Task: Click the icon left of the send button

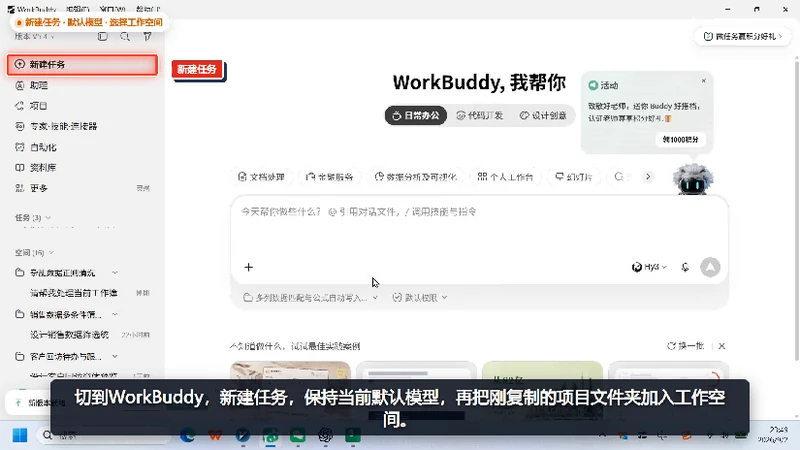Action: tap(685, 267)
